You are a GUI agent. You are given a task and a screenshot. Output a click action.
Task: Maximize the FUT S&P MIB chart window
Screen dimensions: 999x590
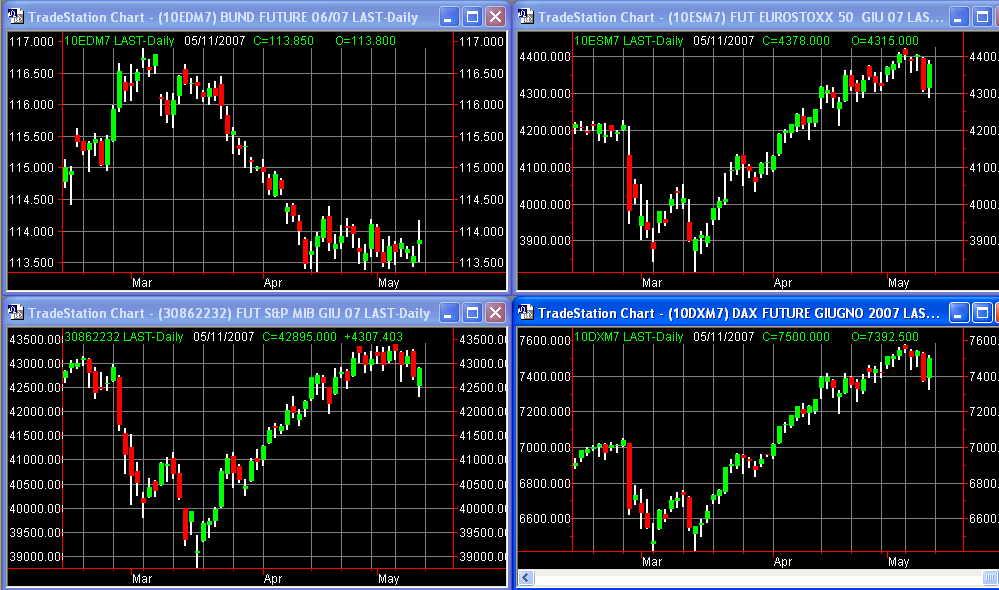point(472,313)
